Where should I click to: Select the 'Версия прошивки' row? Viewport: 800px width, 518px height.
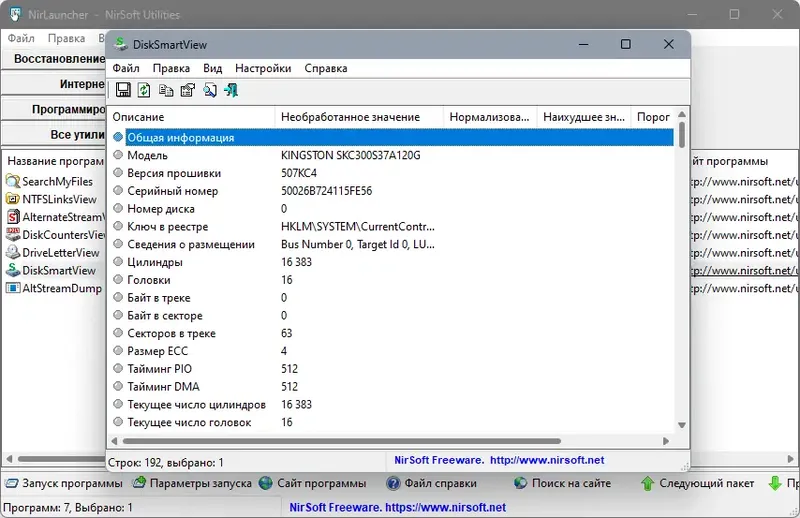click(x=392, y=173)
